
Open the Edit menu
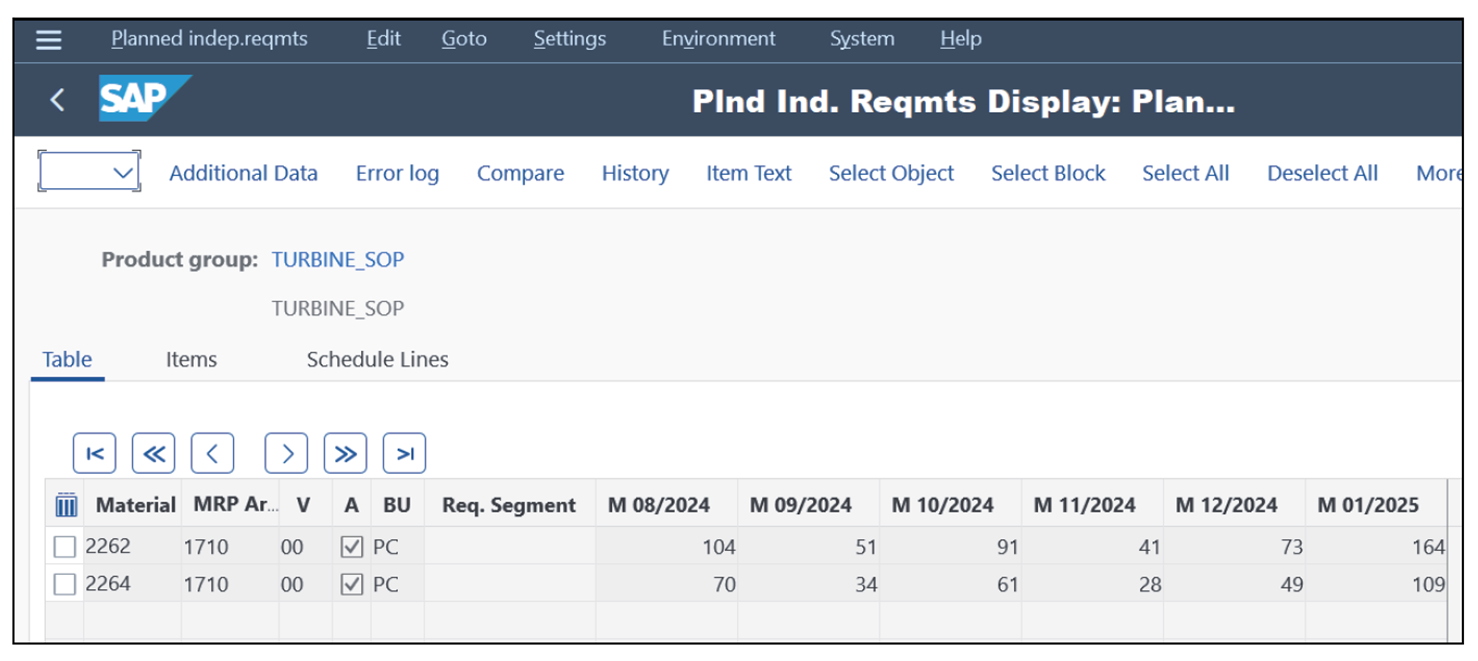coord(383,39)
